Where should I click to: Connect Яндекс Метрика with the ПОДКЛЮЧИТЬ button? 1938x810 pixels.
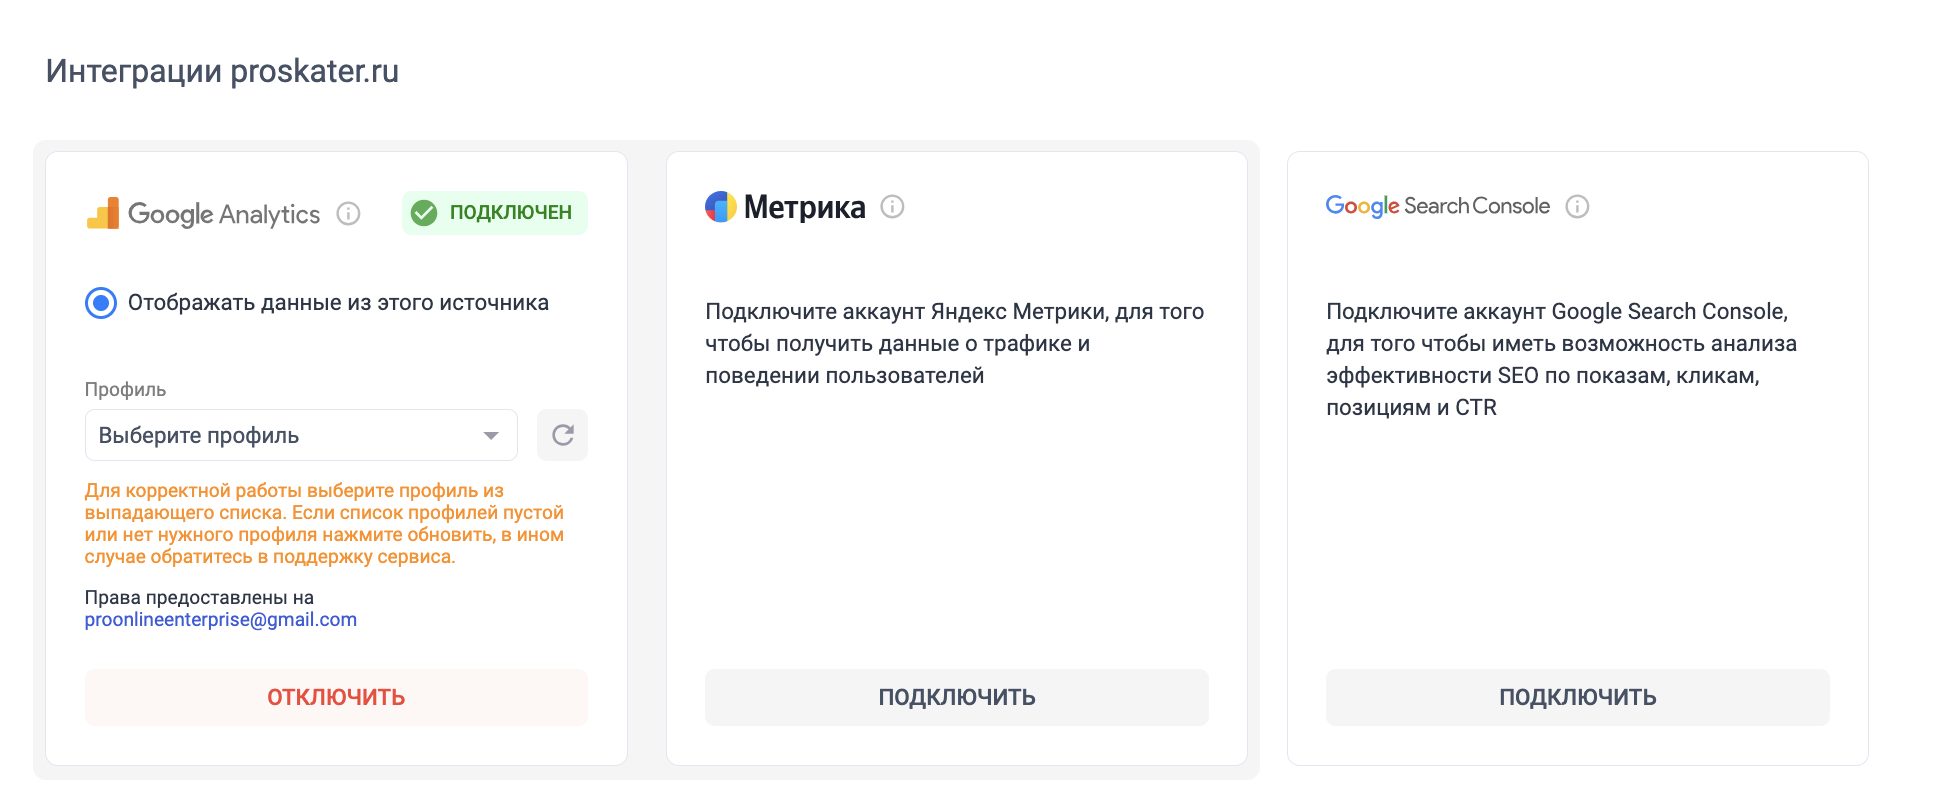957,697
